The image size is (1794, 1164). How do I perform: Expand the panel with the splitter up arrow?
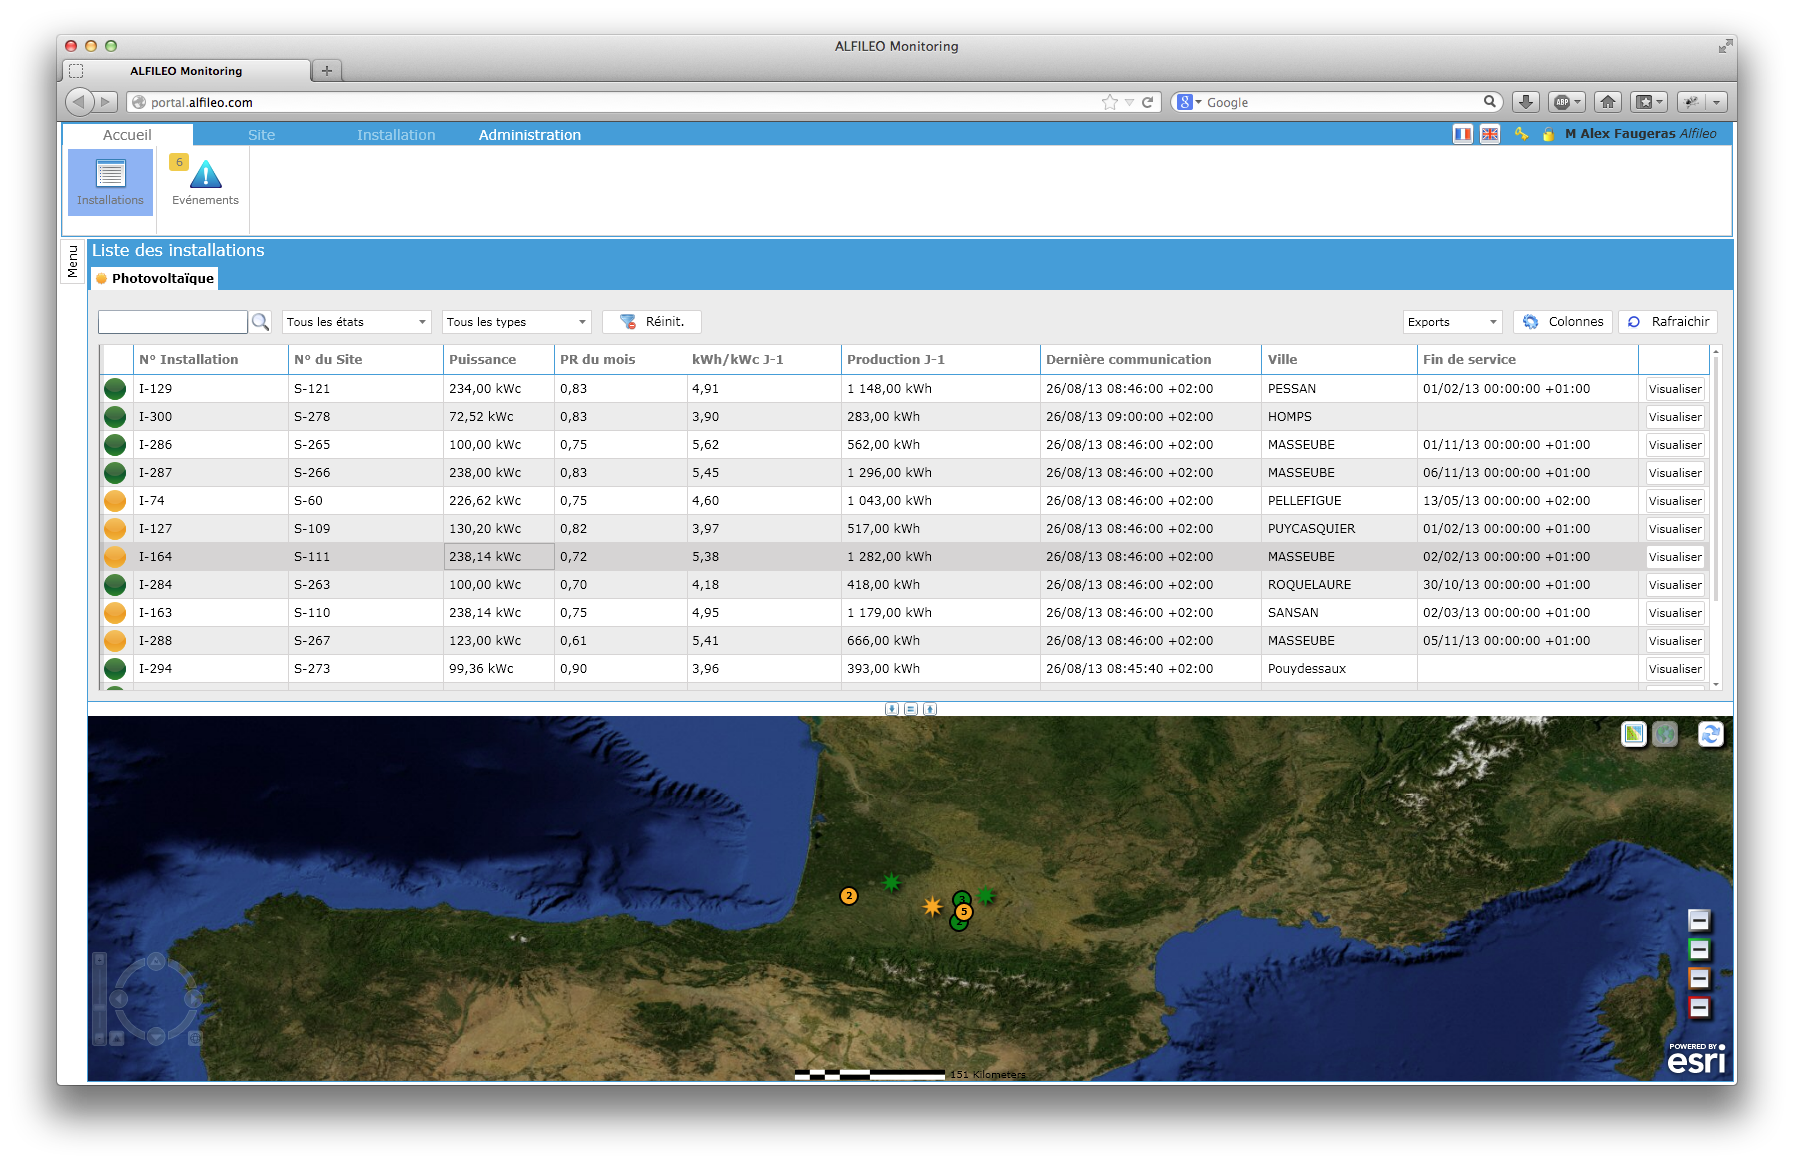pos(930,709)
